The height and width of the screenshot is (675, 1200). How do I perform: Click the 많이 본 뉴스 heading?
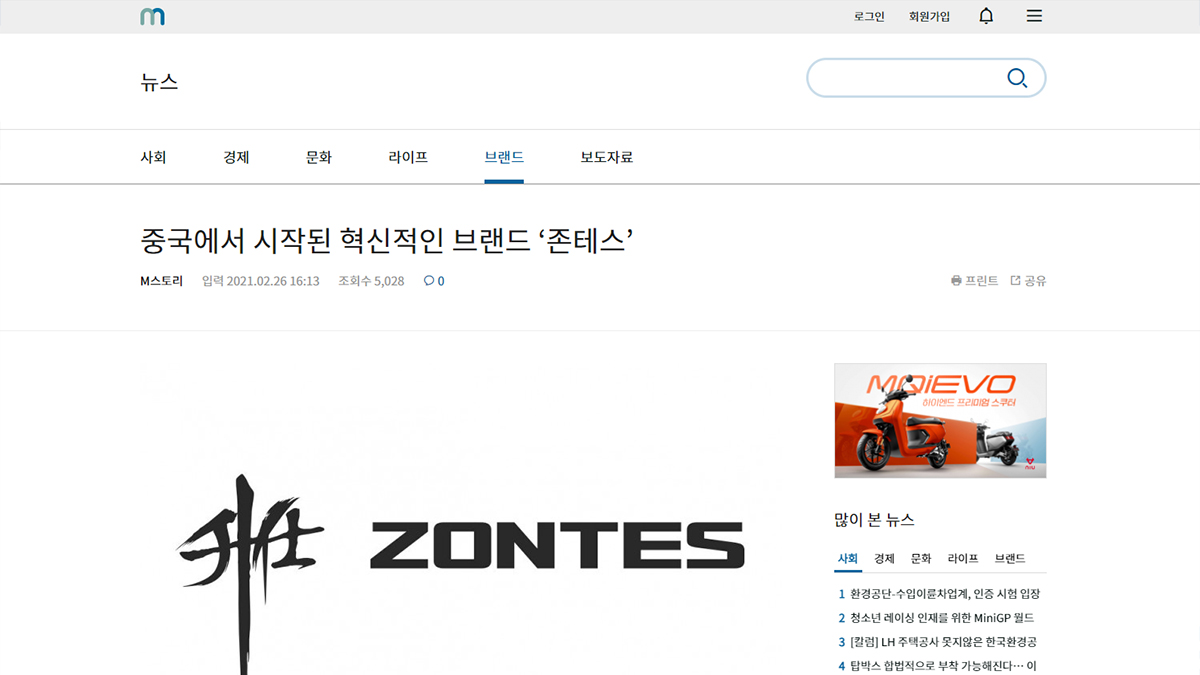point(874,520)
